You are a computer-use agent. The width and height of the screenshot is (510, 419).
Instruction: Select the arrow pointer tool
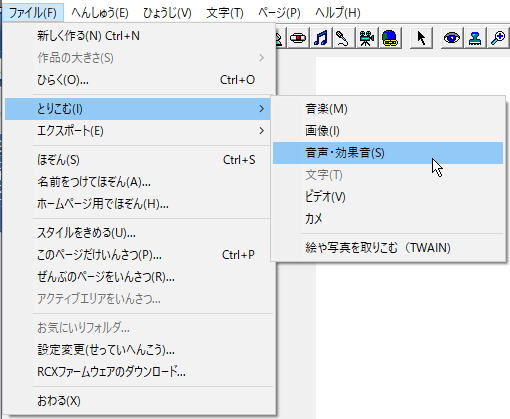pyautogui.click(x=421, y=38)
